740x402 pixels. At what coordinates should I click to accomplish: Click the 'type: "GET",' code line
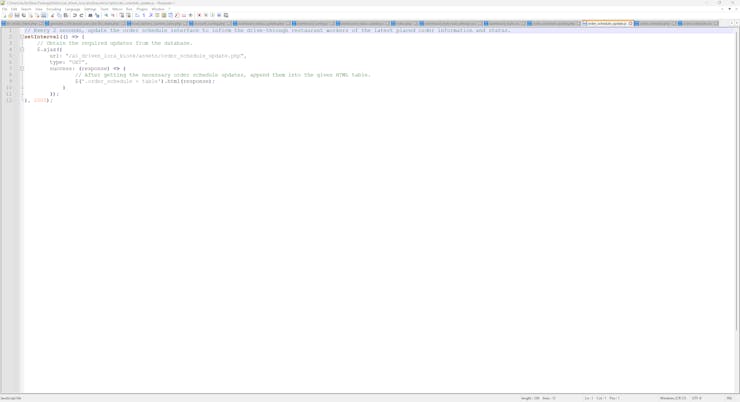tap(69, 62)
